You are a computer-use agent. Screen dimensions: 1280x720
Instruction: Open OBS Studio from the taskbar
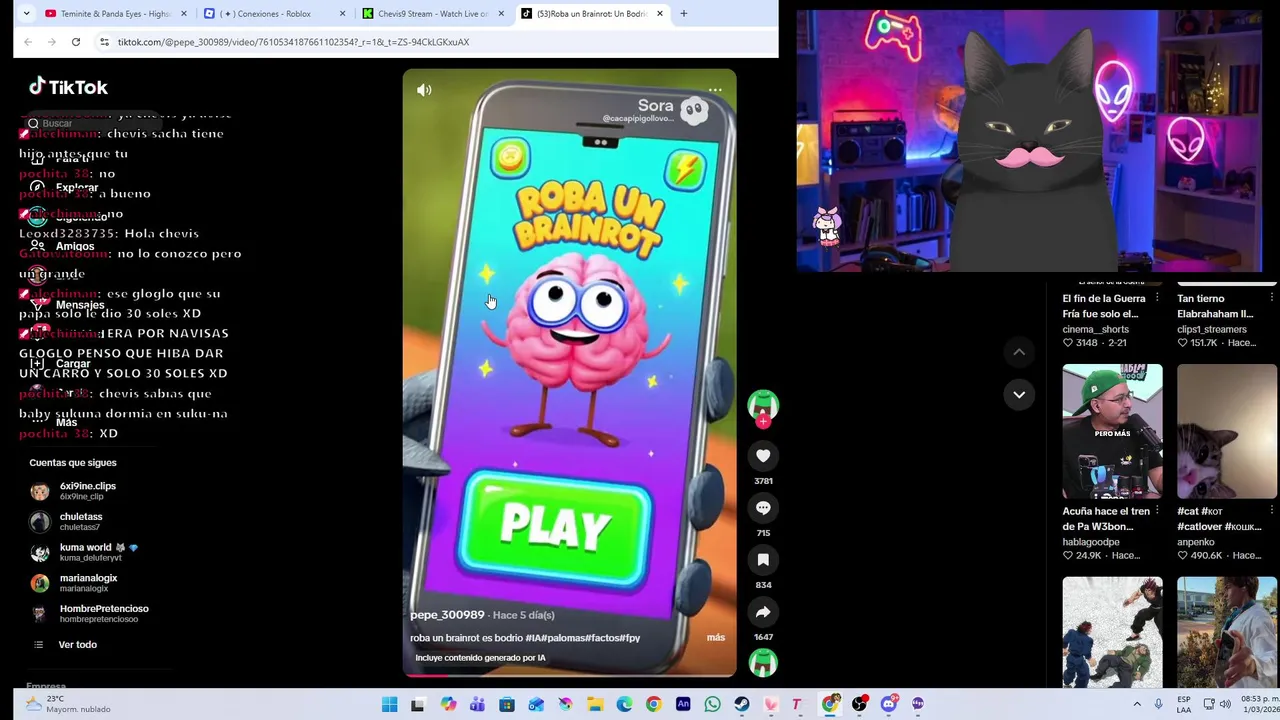click(859, 704)
